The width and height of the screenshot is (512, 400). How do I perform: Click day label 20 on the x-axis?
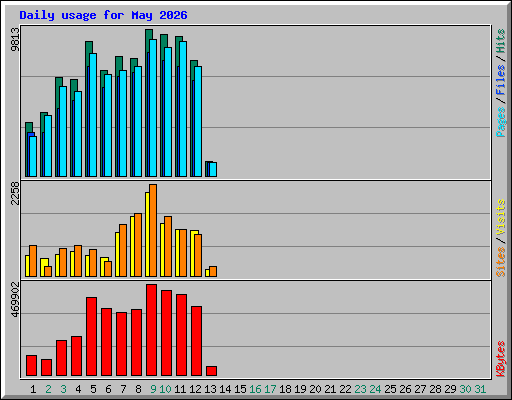point(315,389)
